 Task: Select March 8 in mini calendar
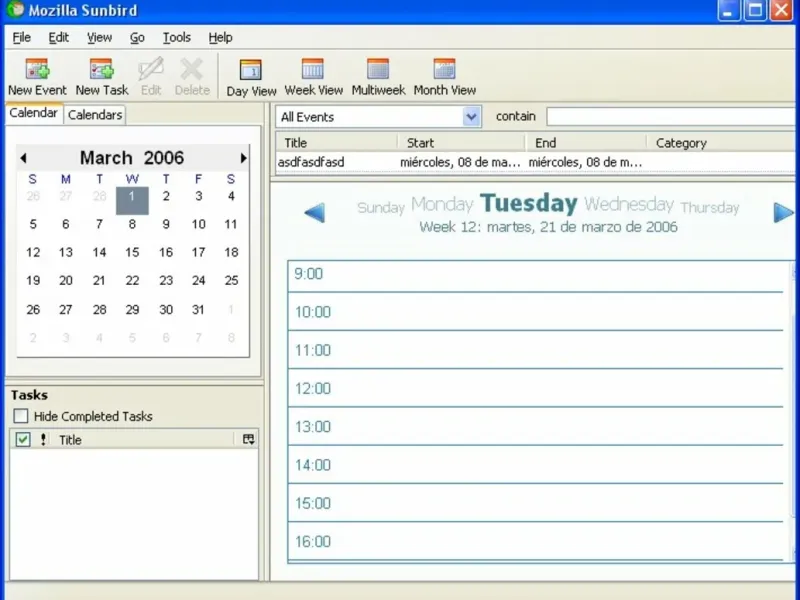[x=132, y=224]
